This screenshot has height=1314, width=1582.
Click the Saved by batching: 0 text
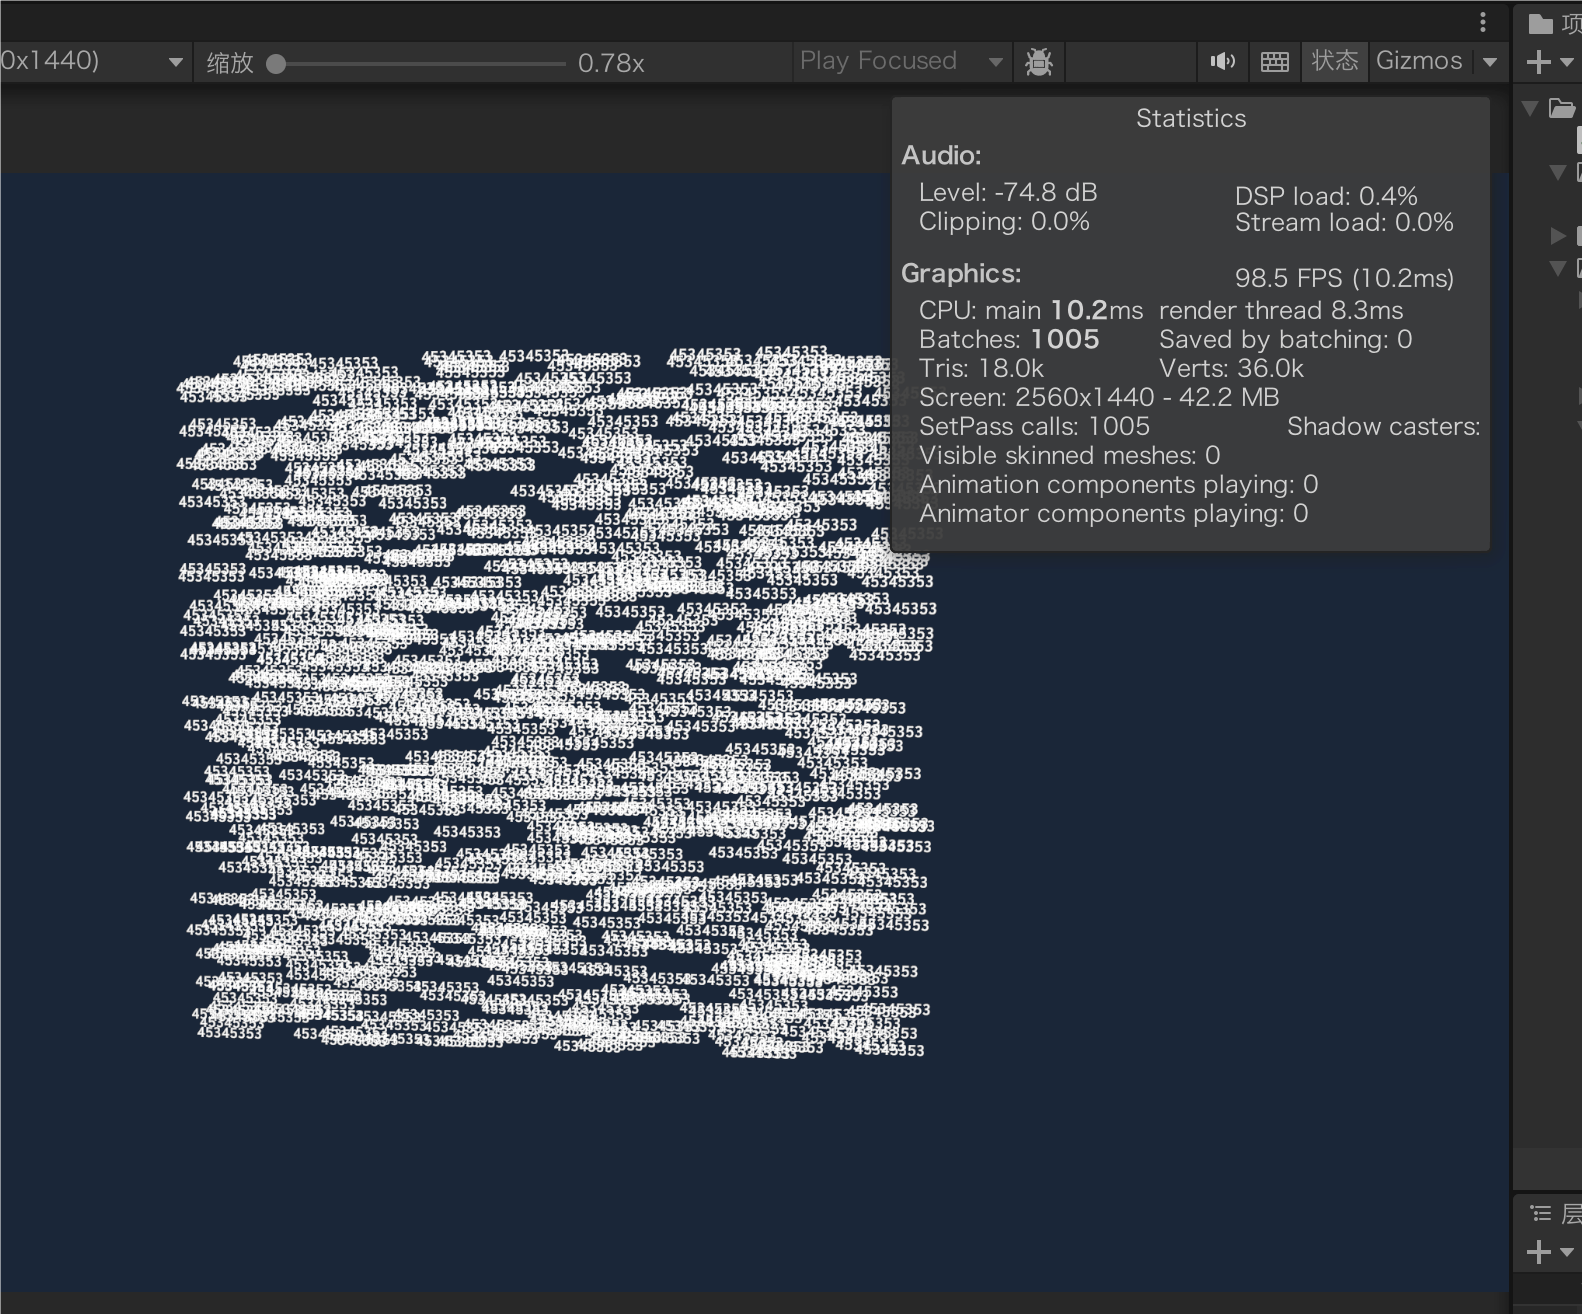pyautogui.click(x=1285, y=339)
